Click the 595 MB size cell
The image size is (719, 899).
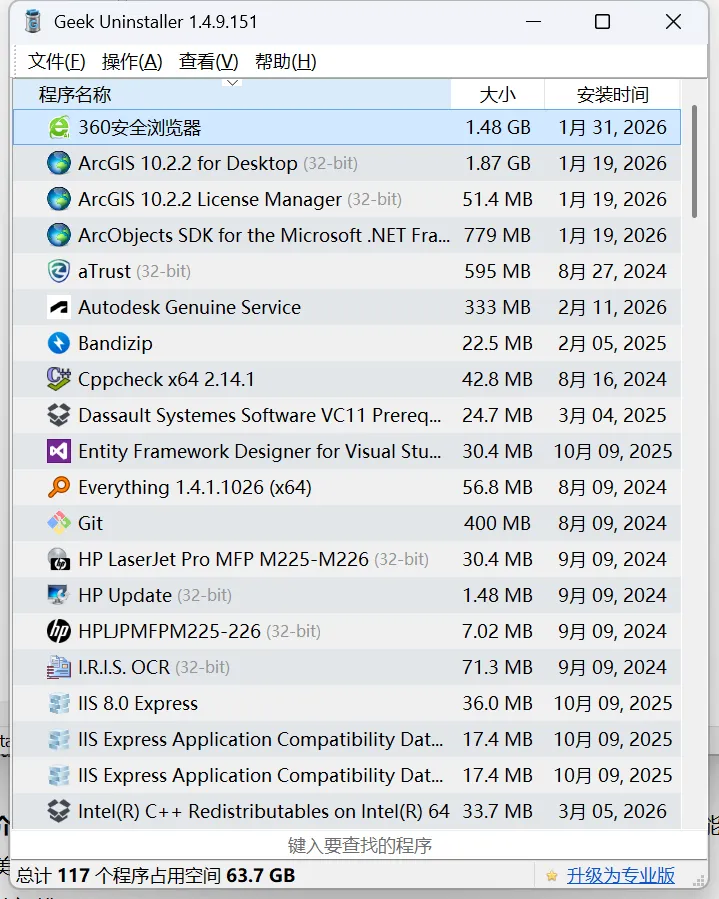point(498,271)
